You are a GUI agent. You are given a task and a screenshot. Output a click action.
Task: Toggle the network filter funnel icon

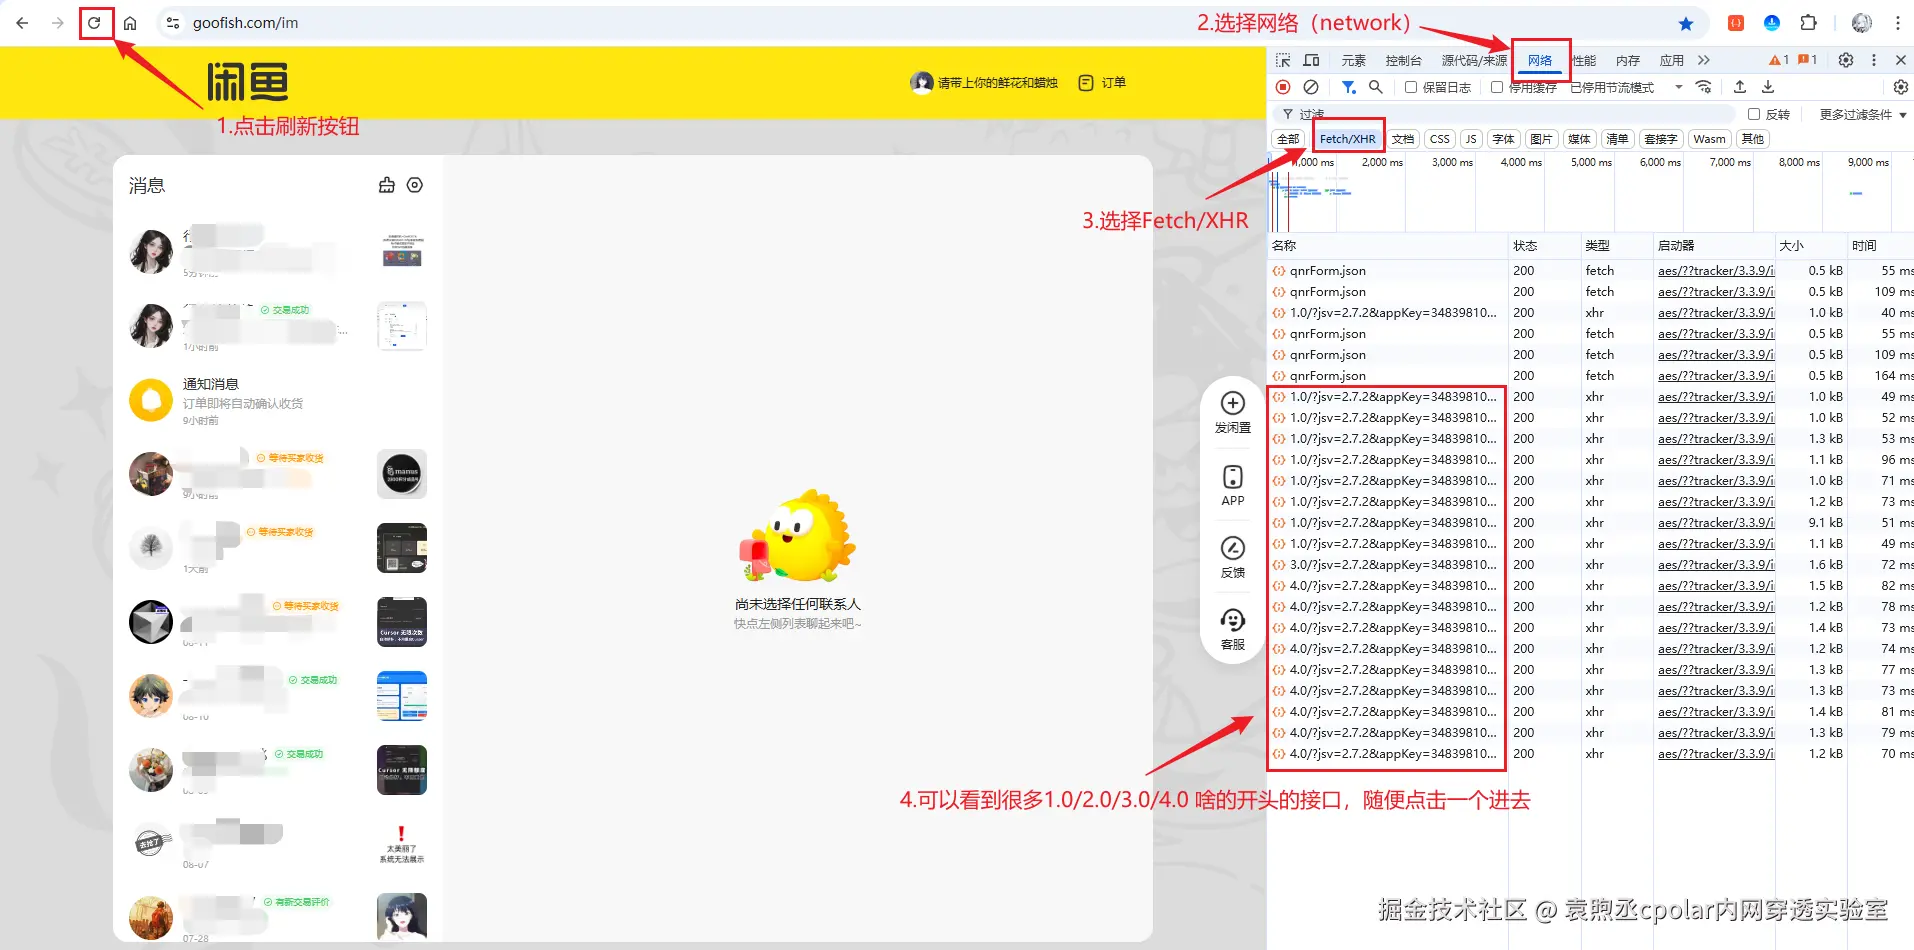(x=1348, y=87)
